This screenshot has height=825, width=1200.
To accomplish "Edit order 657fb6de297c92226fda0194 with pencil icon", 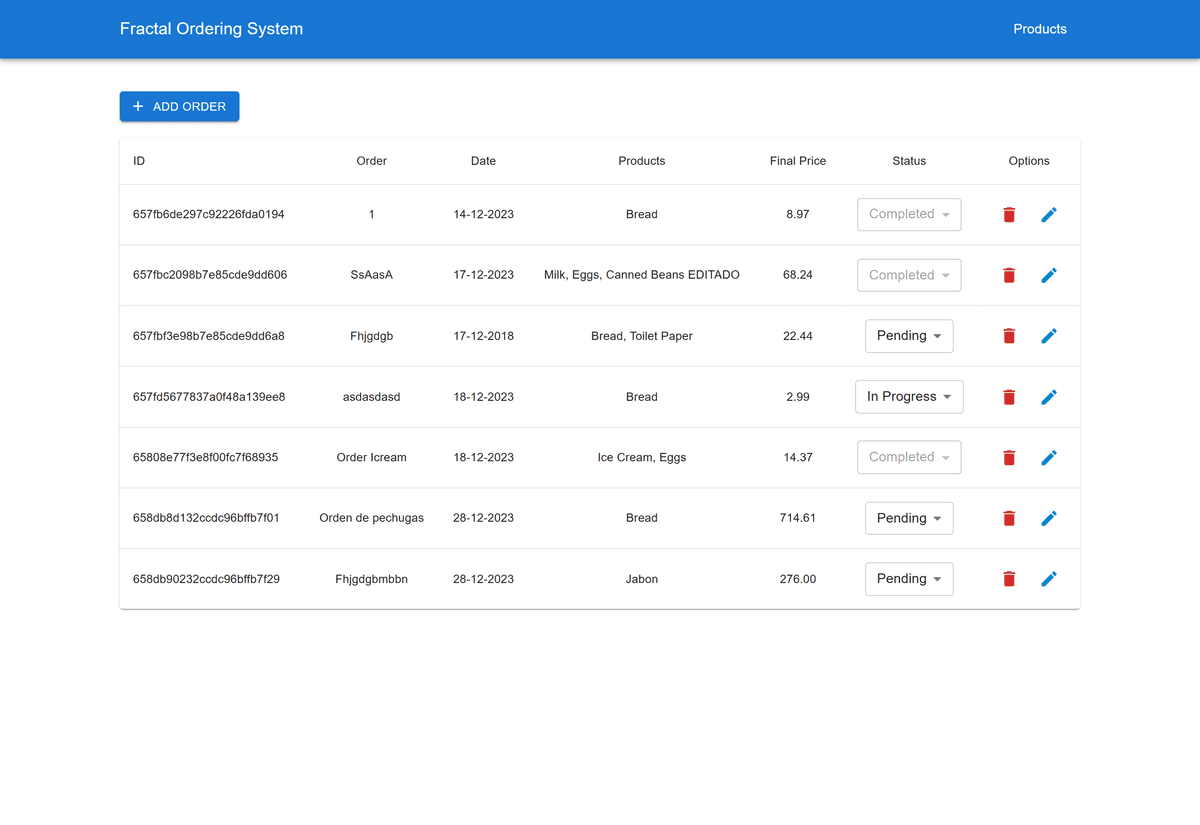I will point(1049,214).
